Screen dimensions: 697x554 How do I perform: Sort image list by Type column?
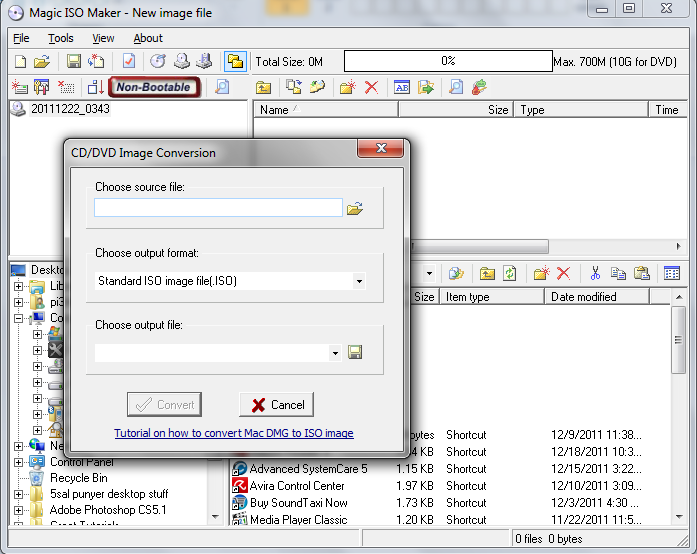[580, 109]
